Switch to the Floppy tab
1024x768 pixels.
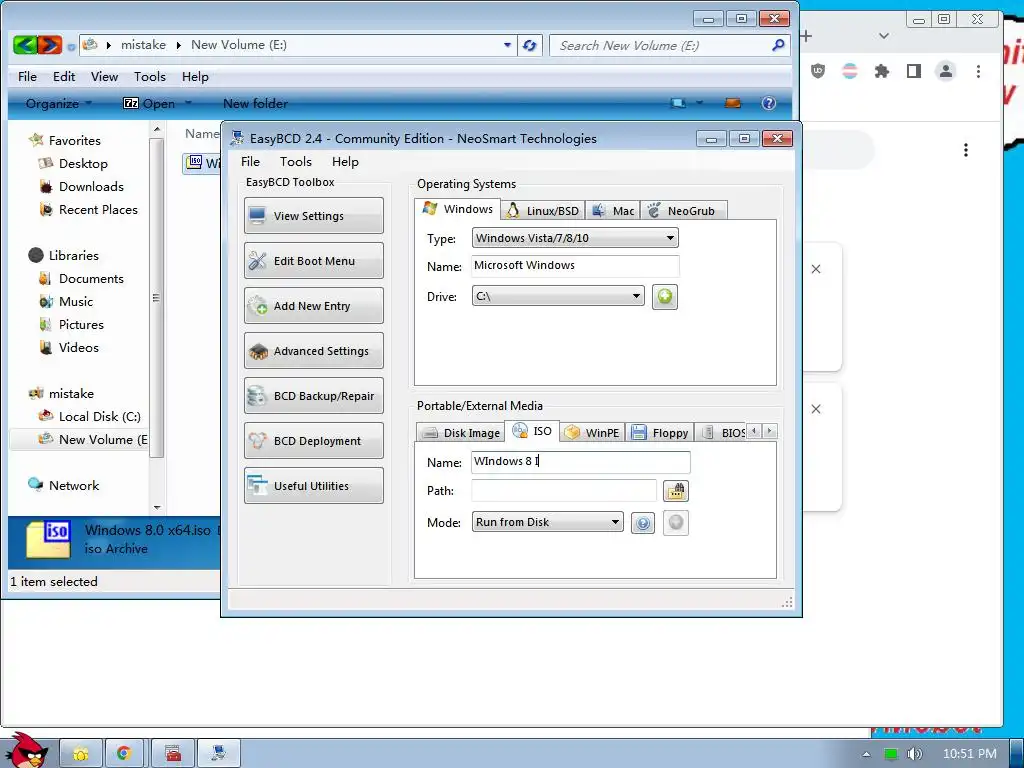pyautogui.click(x=660, y=432)
